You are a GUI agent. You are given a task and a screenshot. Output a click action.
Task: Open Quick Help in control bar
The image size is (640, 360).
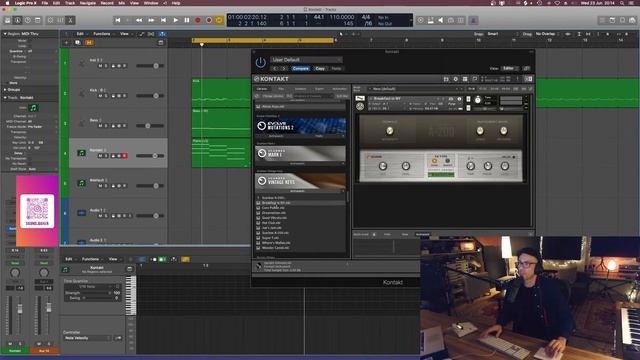pyautogui.click(x=28, y=20)
